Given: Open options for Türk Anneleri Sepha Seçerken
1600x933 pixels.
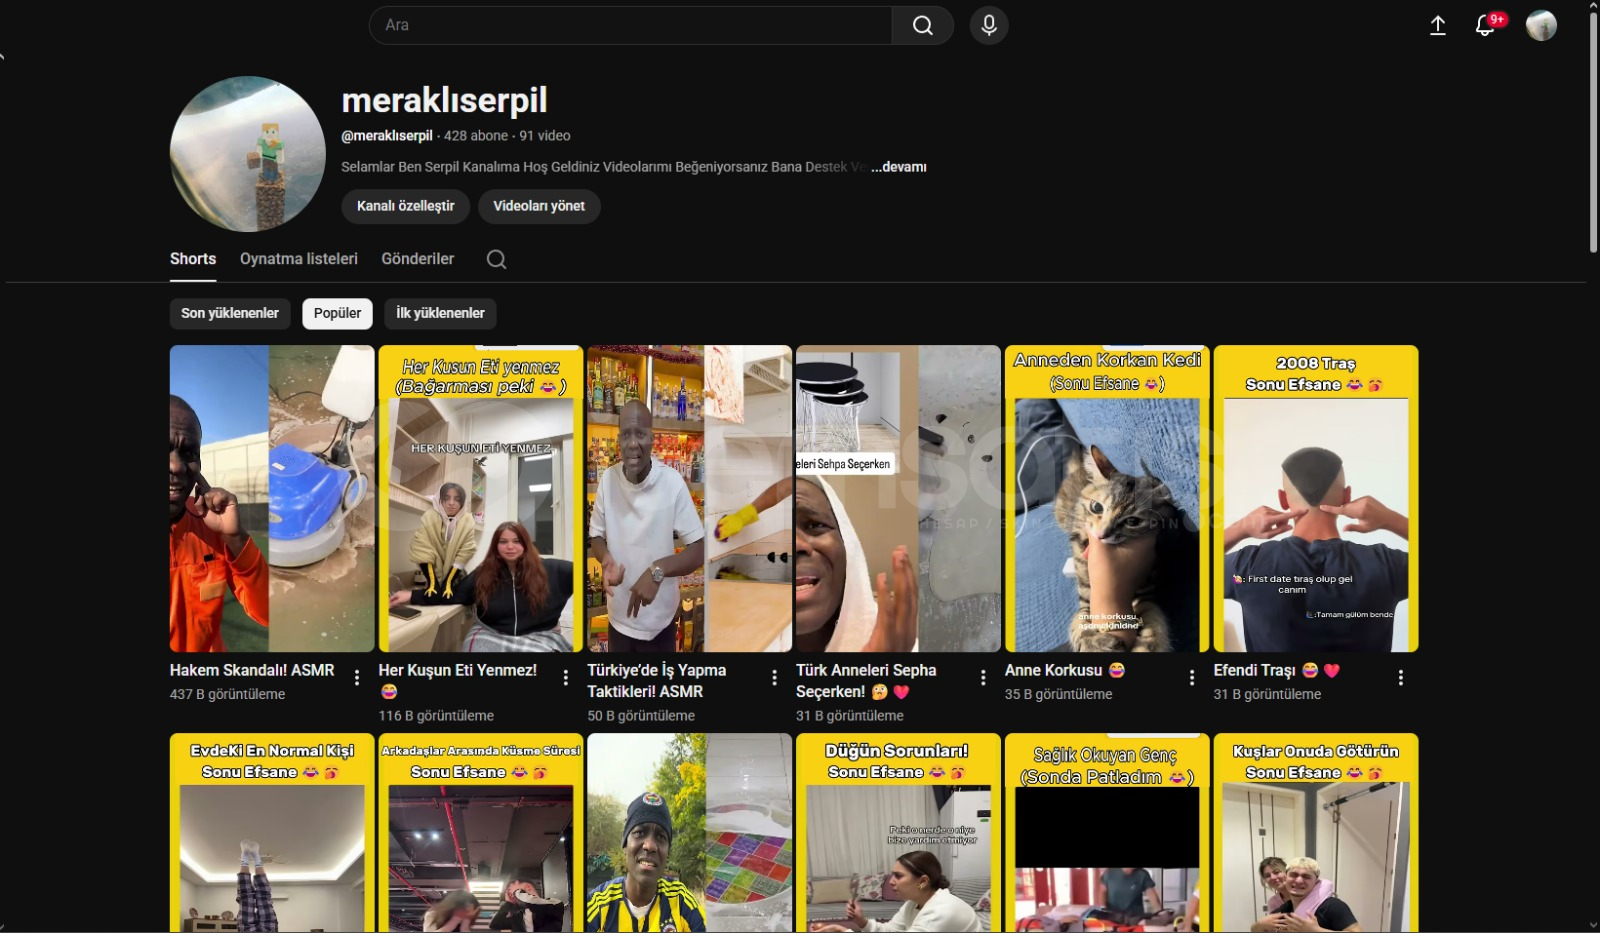Looking at the screenshot, I should (984, 678).
